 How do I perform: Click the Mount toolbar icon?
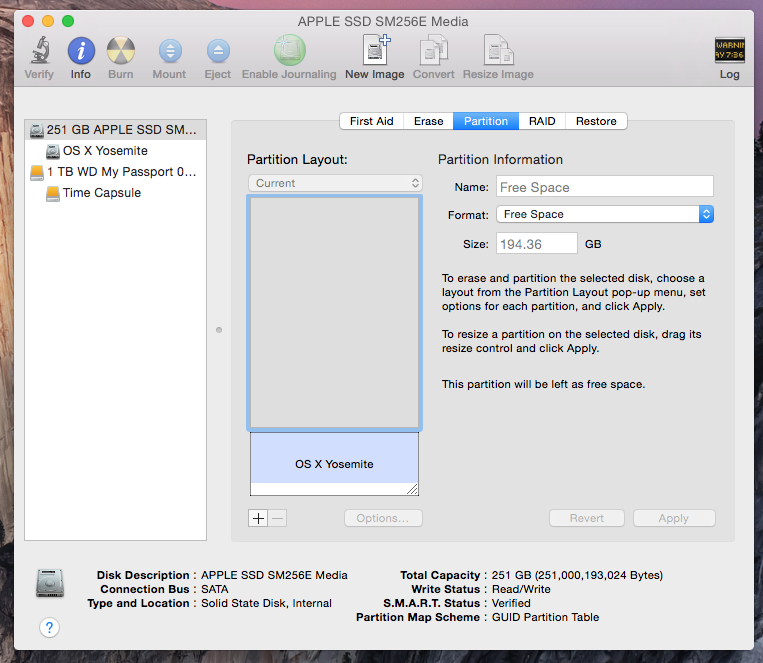coord(170,51)
